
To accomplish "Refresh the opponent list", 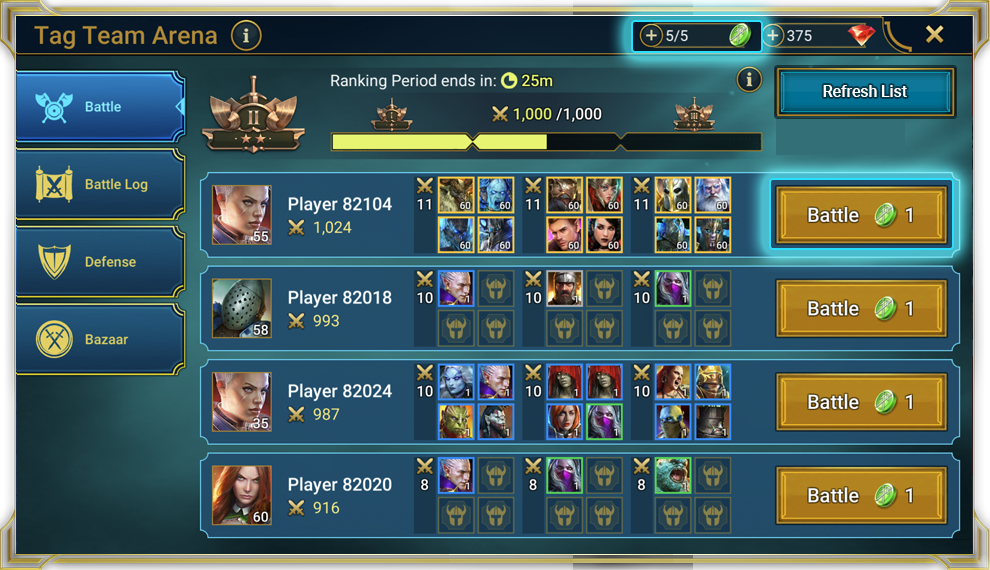I will click(x=864, y=92).
